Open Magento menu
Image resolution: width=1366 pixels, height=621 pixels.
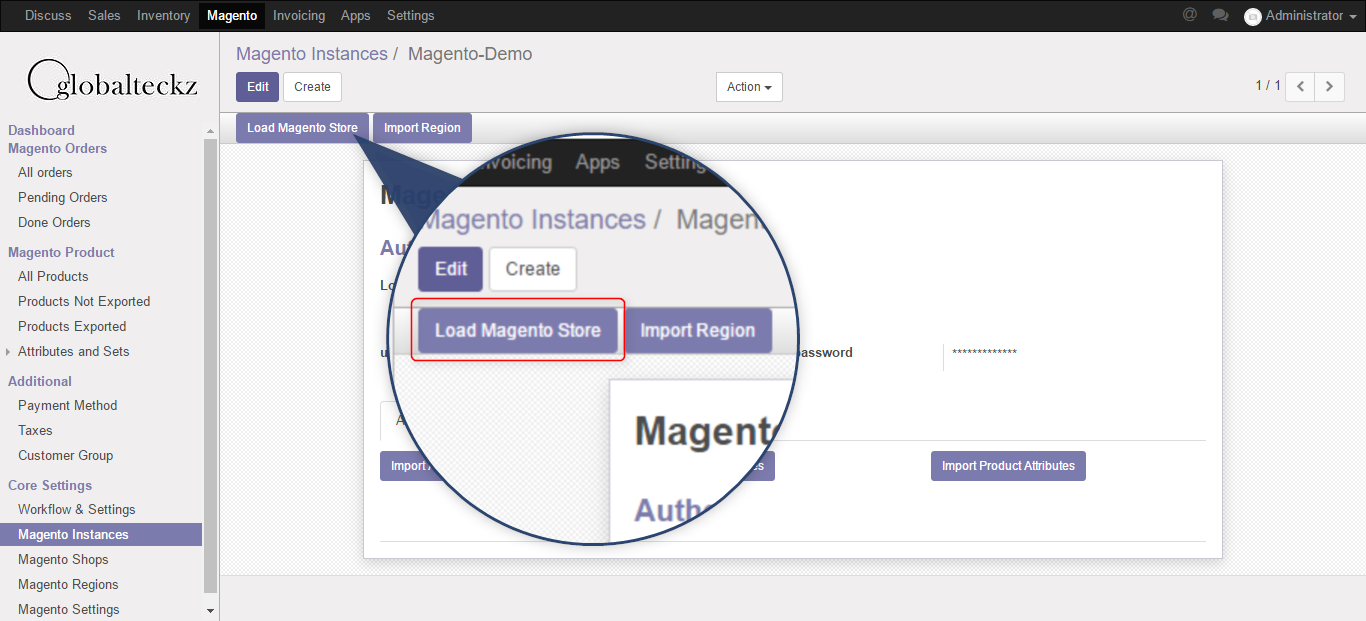click(x=232, y=15)
